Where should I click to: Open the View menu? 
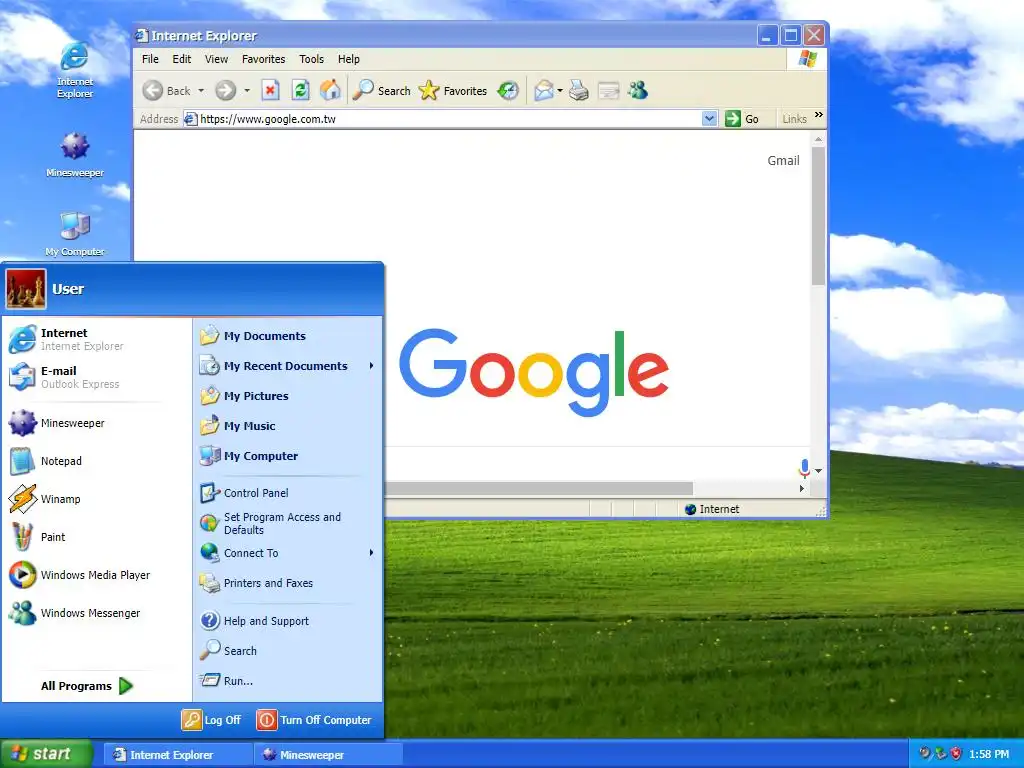coord(216,59)
